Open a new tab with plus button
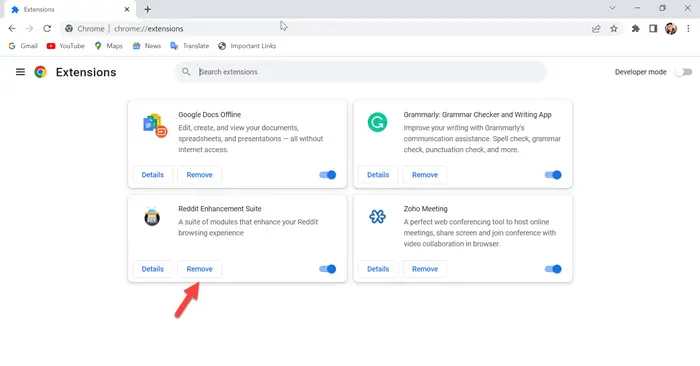Image resolution: width=700 pixels, height=366 pixels. point(147,9)
